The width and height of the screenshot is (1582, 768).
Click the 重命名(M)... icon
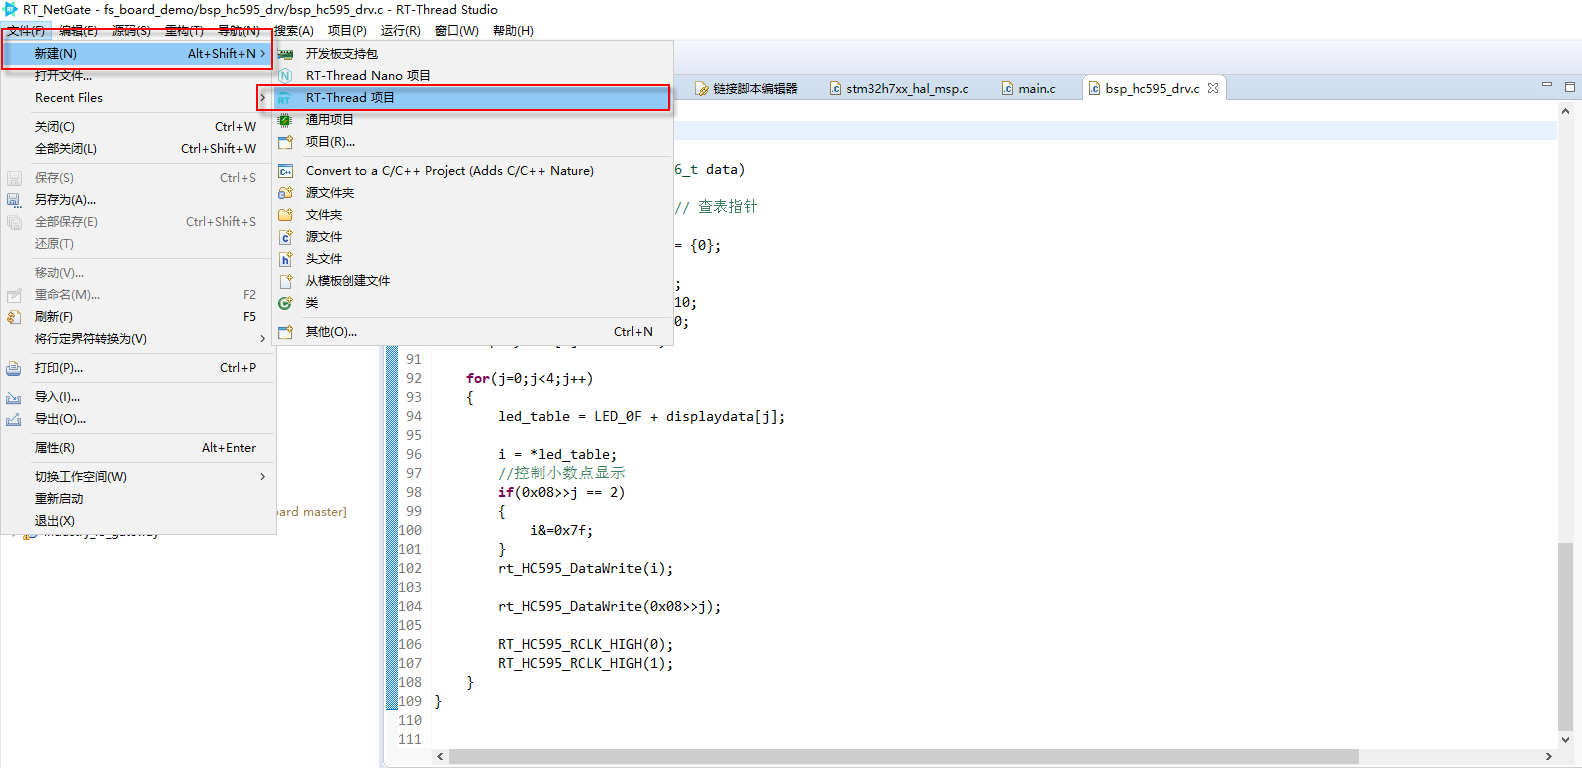14,295
